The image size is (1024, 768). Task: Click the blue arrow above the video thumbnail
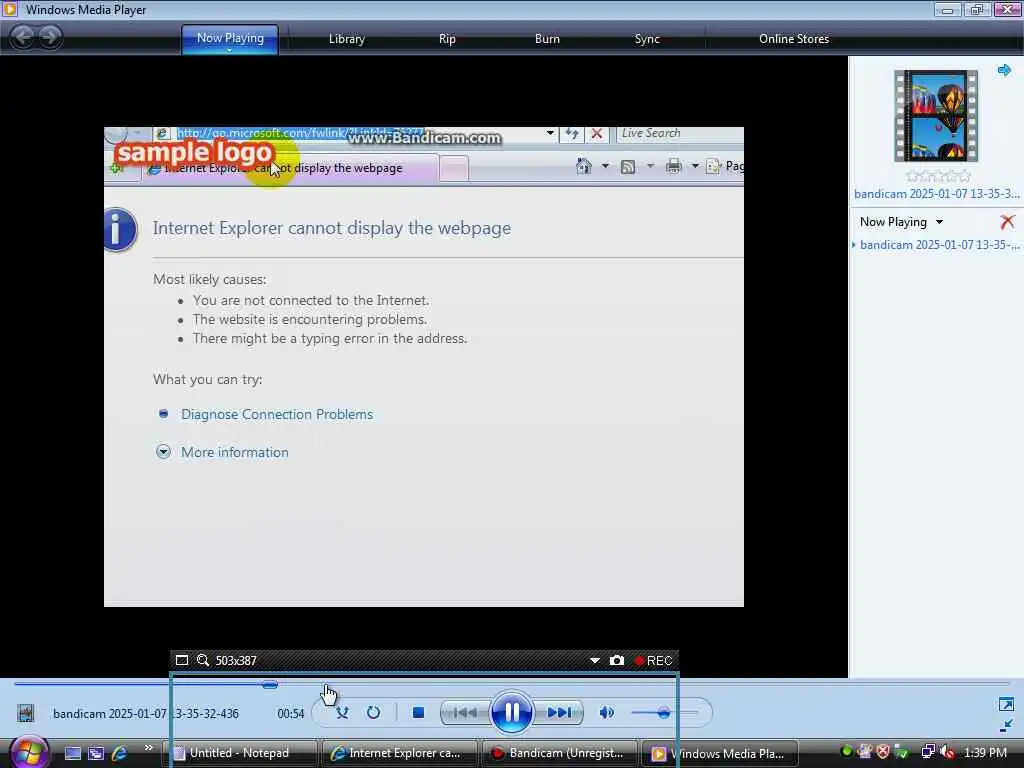click(x=1004, y=70)
